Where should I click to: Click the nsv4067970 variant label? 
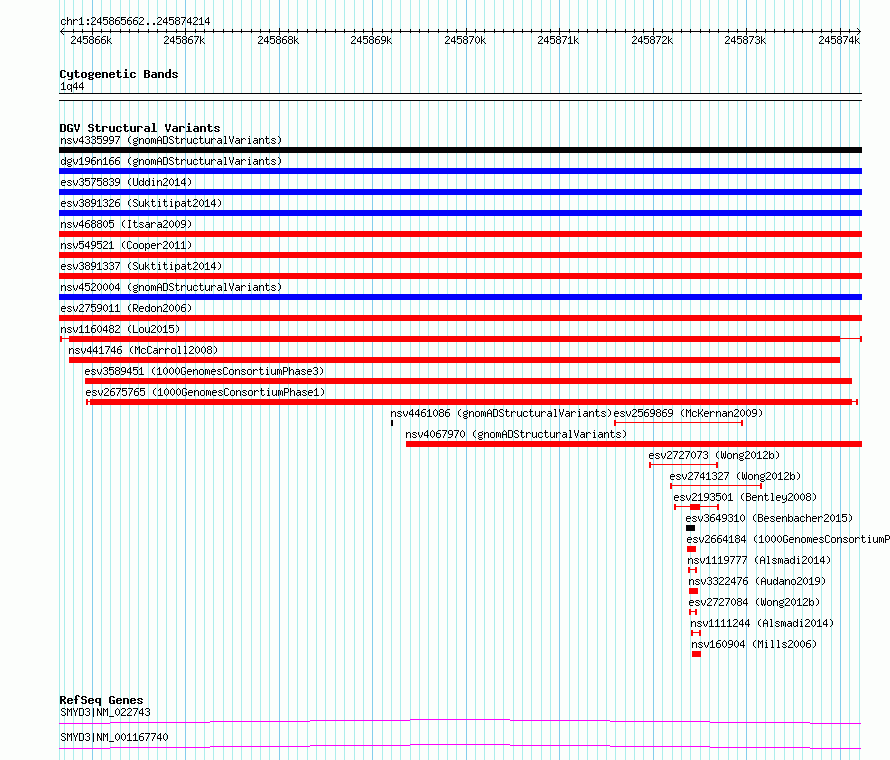516,434
